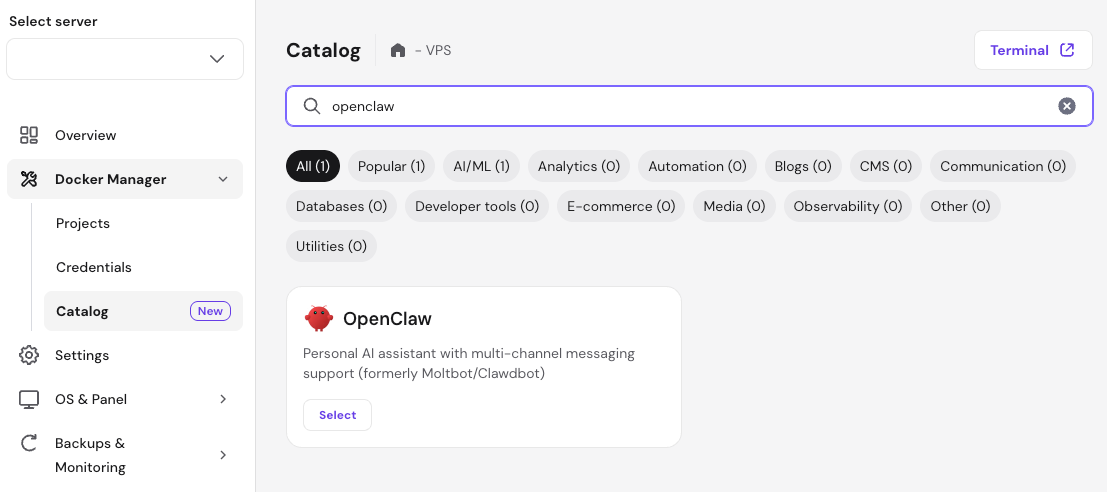Launch the Terminal button
The width and height of the screenshot is (1107, 492).
tap(1032, 50)
